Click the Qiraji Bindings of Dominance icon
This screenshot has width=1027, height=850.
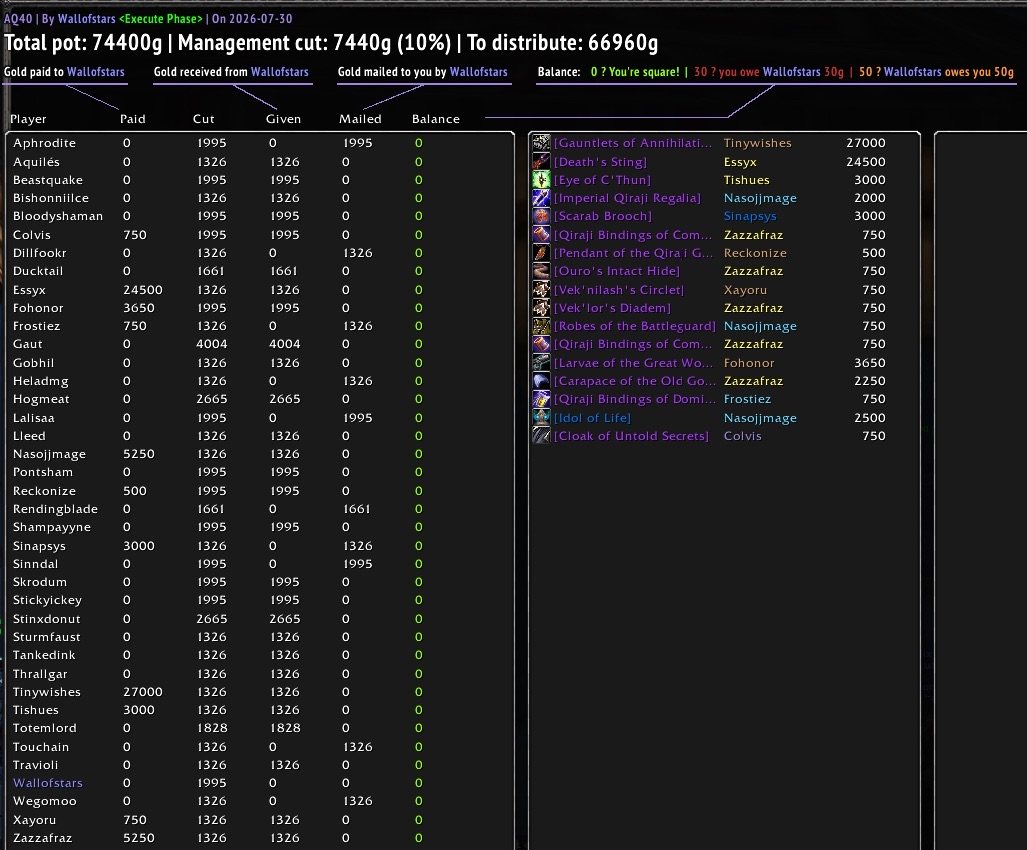pyautogui.click(x=541, y=399)
